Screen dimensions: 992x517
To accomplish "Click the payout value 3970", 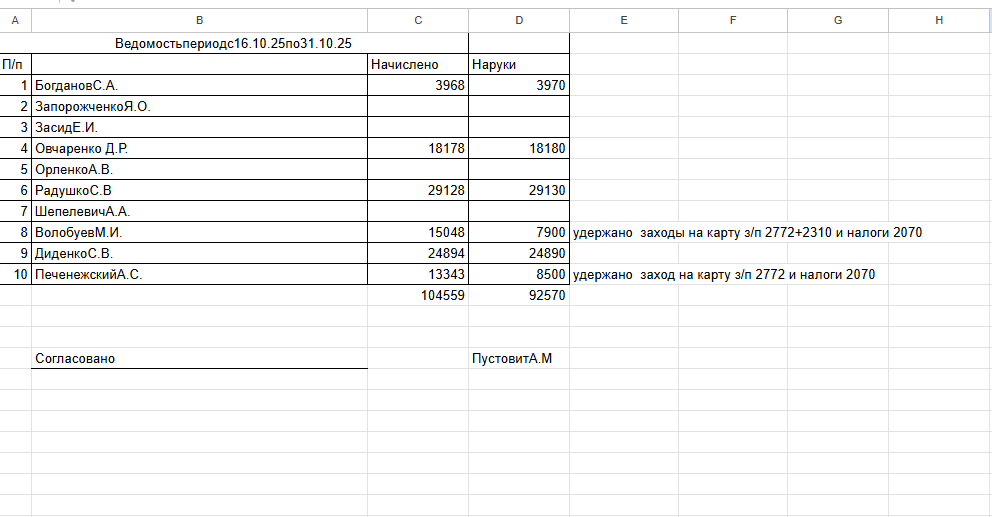I will (519, 85).
